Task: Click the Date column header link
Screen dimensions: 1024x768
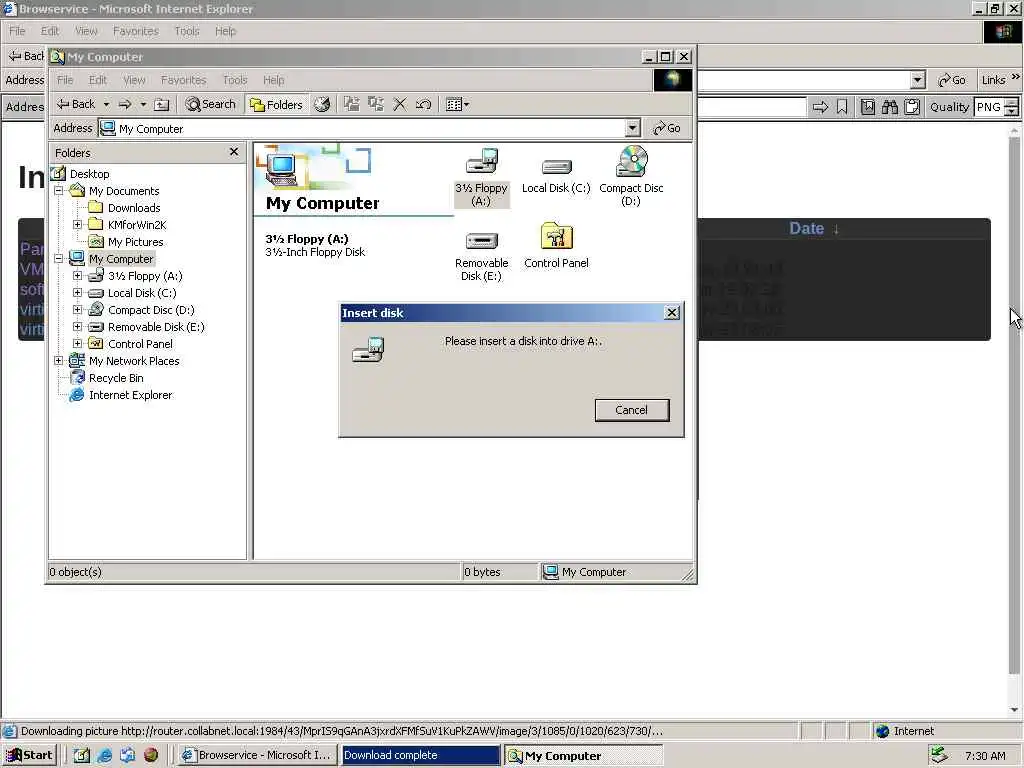Action: pos(807,229)
